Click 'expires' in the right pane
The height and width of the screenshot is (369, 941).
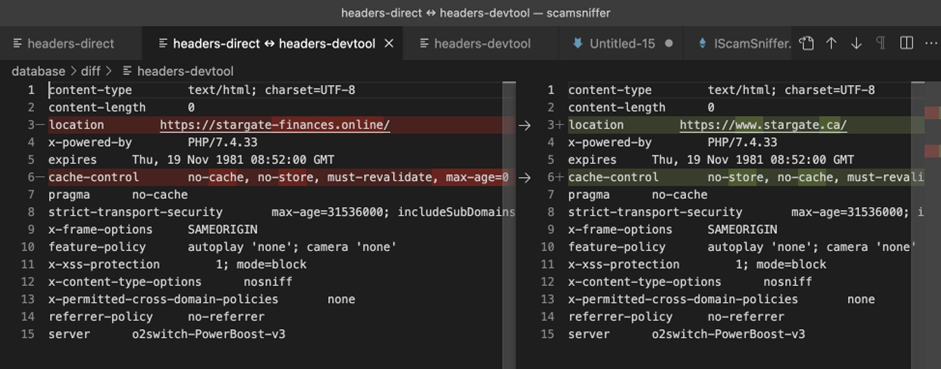[592, 160]
